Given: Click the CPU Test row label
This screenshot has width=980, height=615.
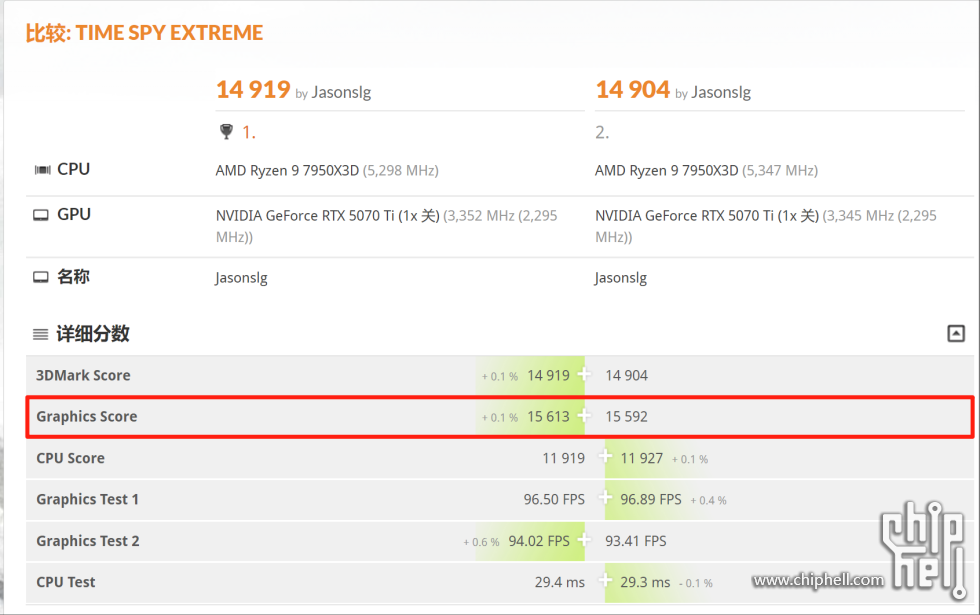Looking at the screenshot, I should (x=66, y=582).
